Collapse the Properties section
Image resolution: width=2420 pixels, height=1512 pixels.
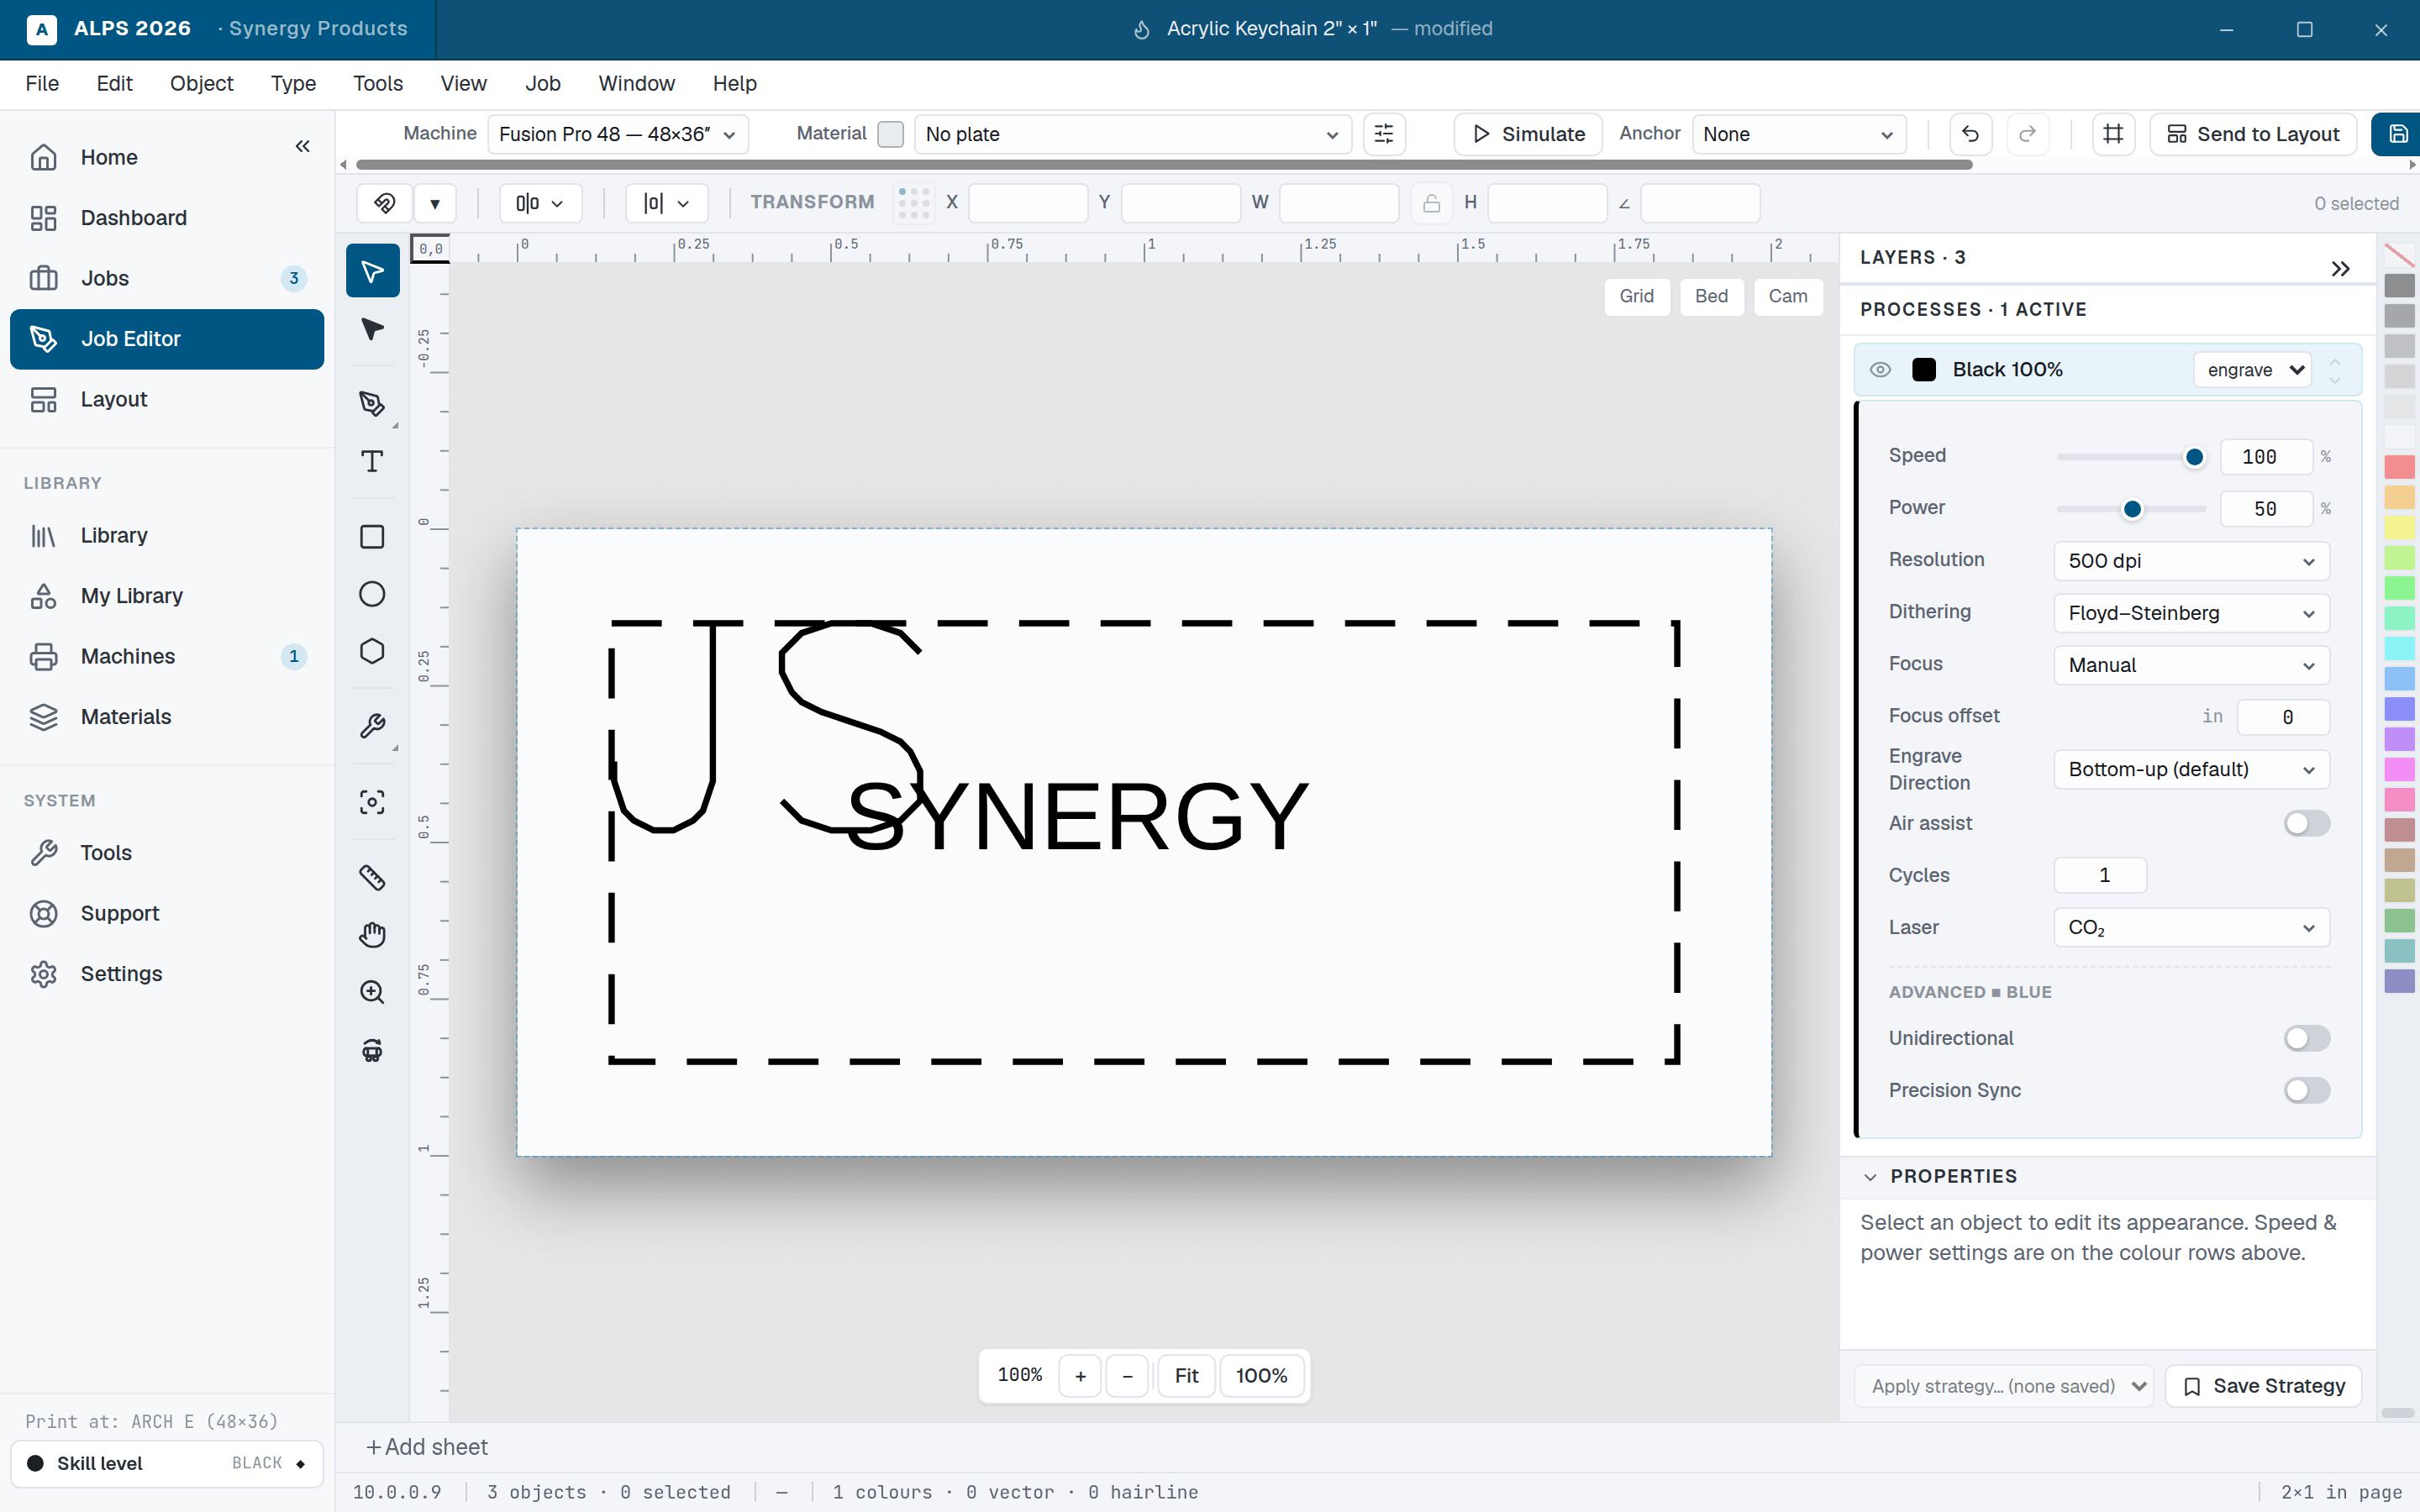[x=1870, y=1177]
